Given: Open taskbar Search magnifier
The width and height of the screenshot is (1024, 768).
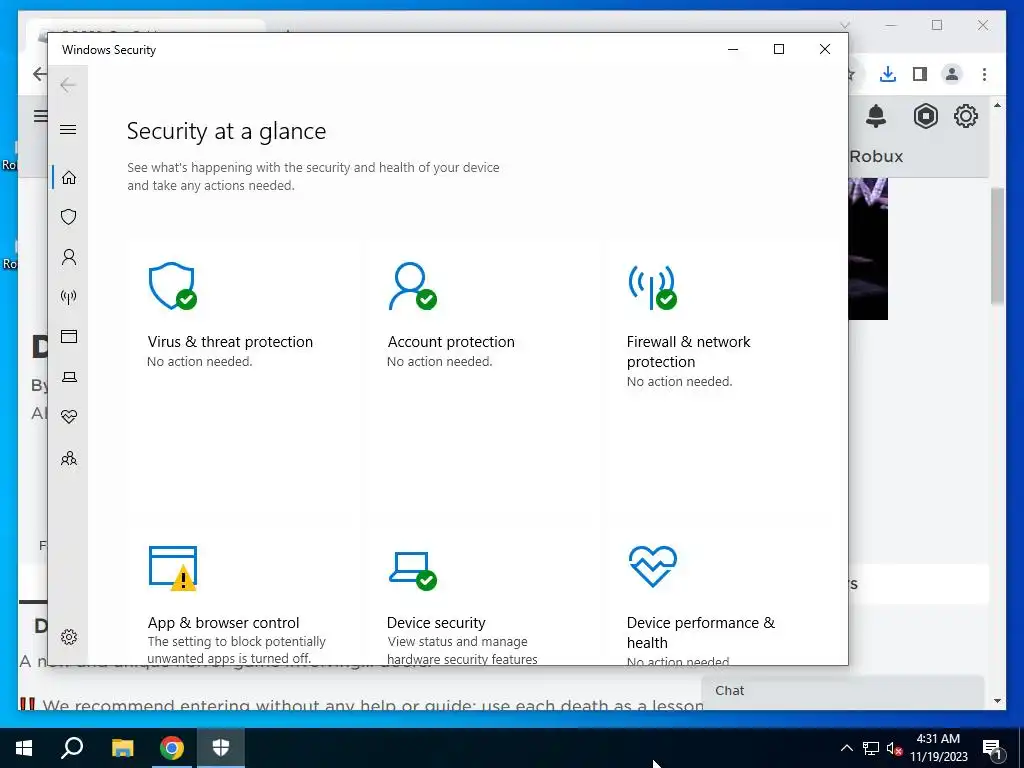Looking at the screenshot, I should point(72,748).
